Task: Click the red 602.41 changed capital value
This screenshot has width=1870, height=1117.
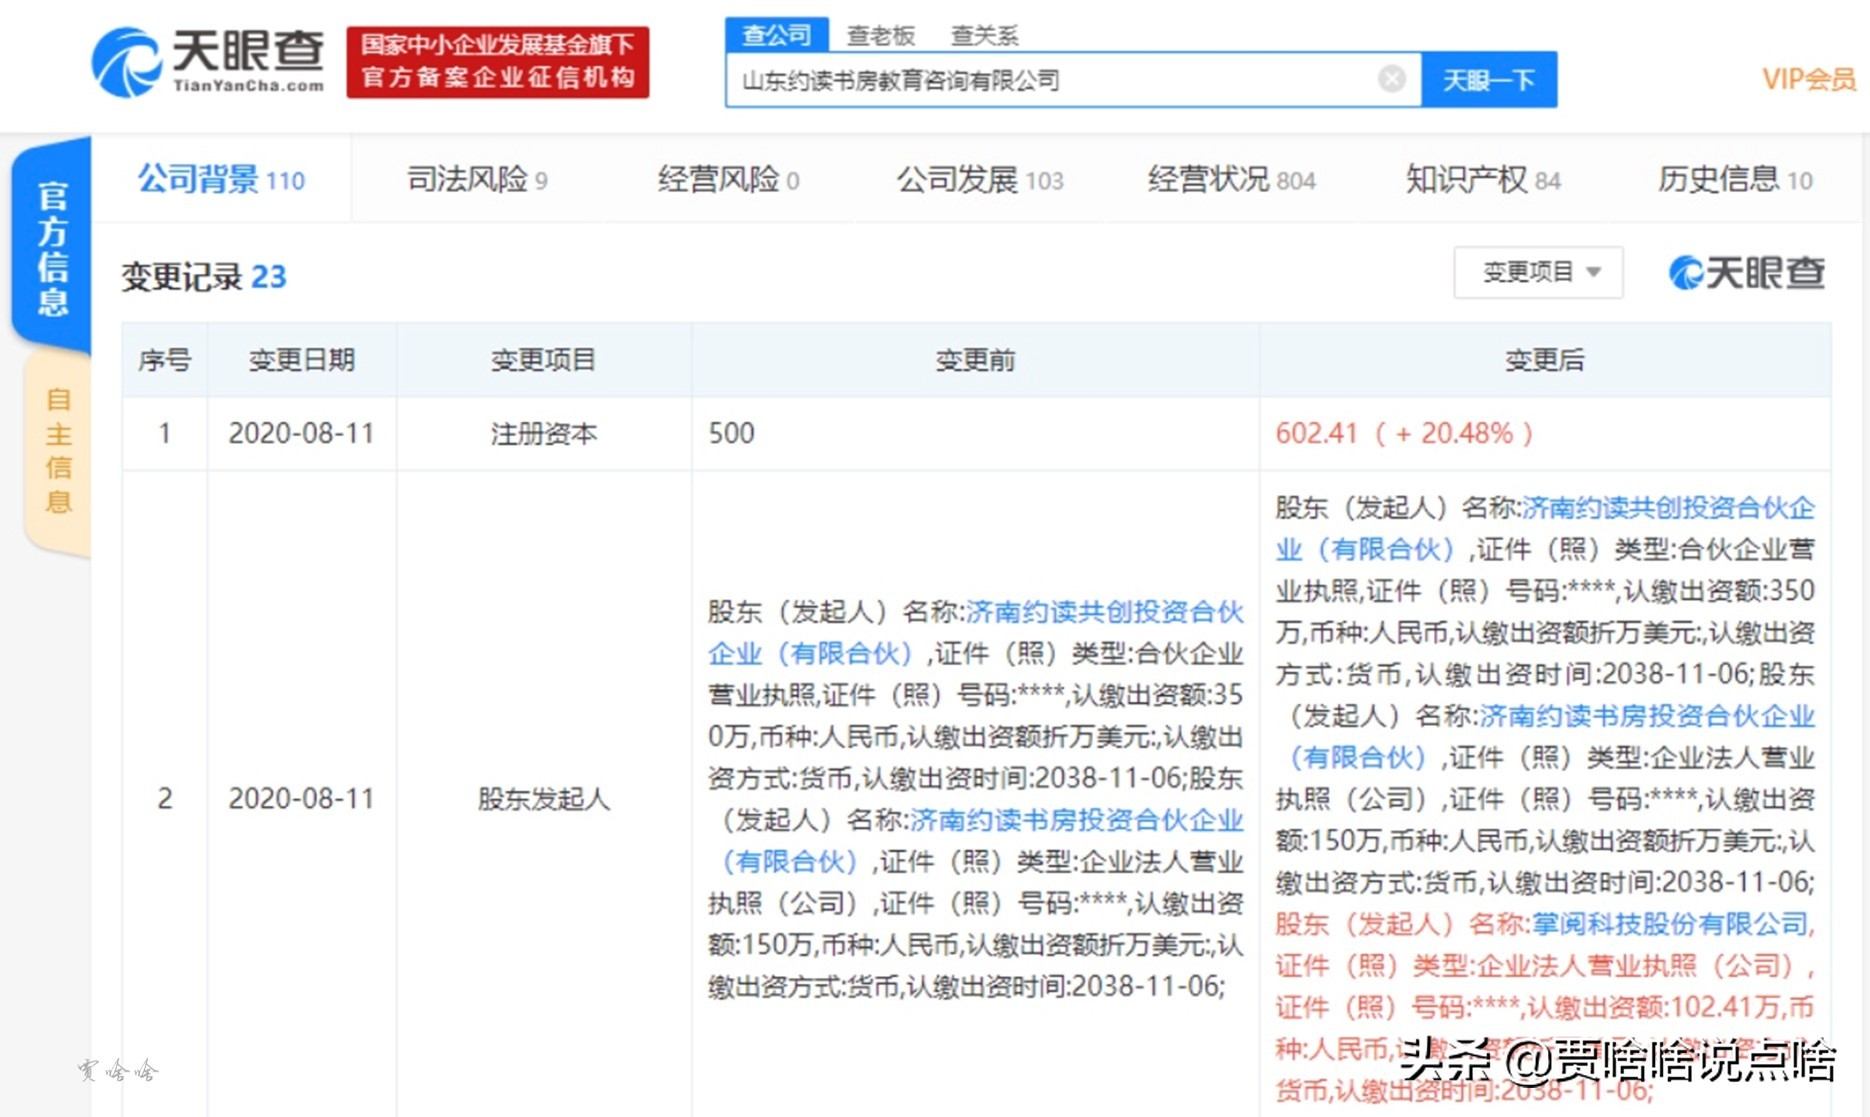Action: pyautogui.click(x=1317, y=433)
